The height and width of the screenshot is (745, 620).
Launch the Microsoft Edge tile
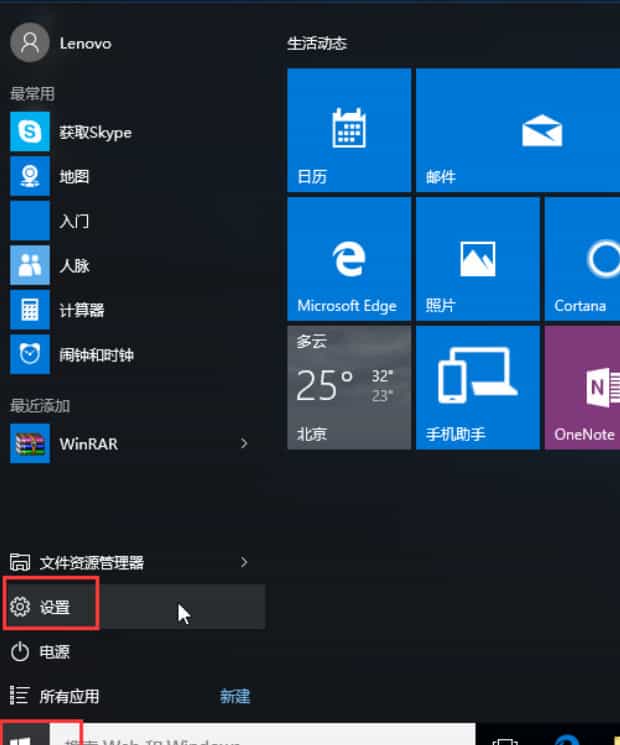pos(349,259)
